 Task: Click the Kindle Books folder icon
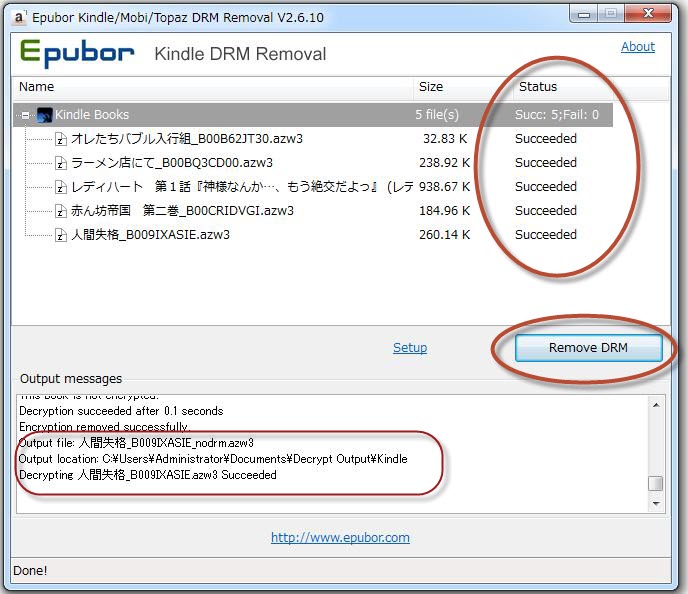tap(44, 115)
